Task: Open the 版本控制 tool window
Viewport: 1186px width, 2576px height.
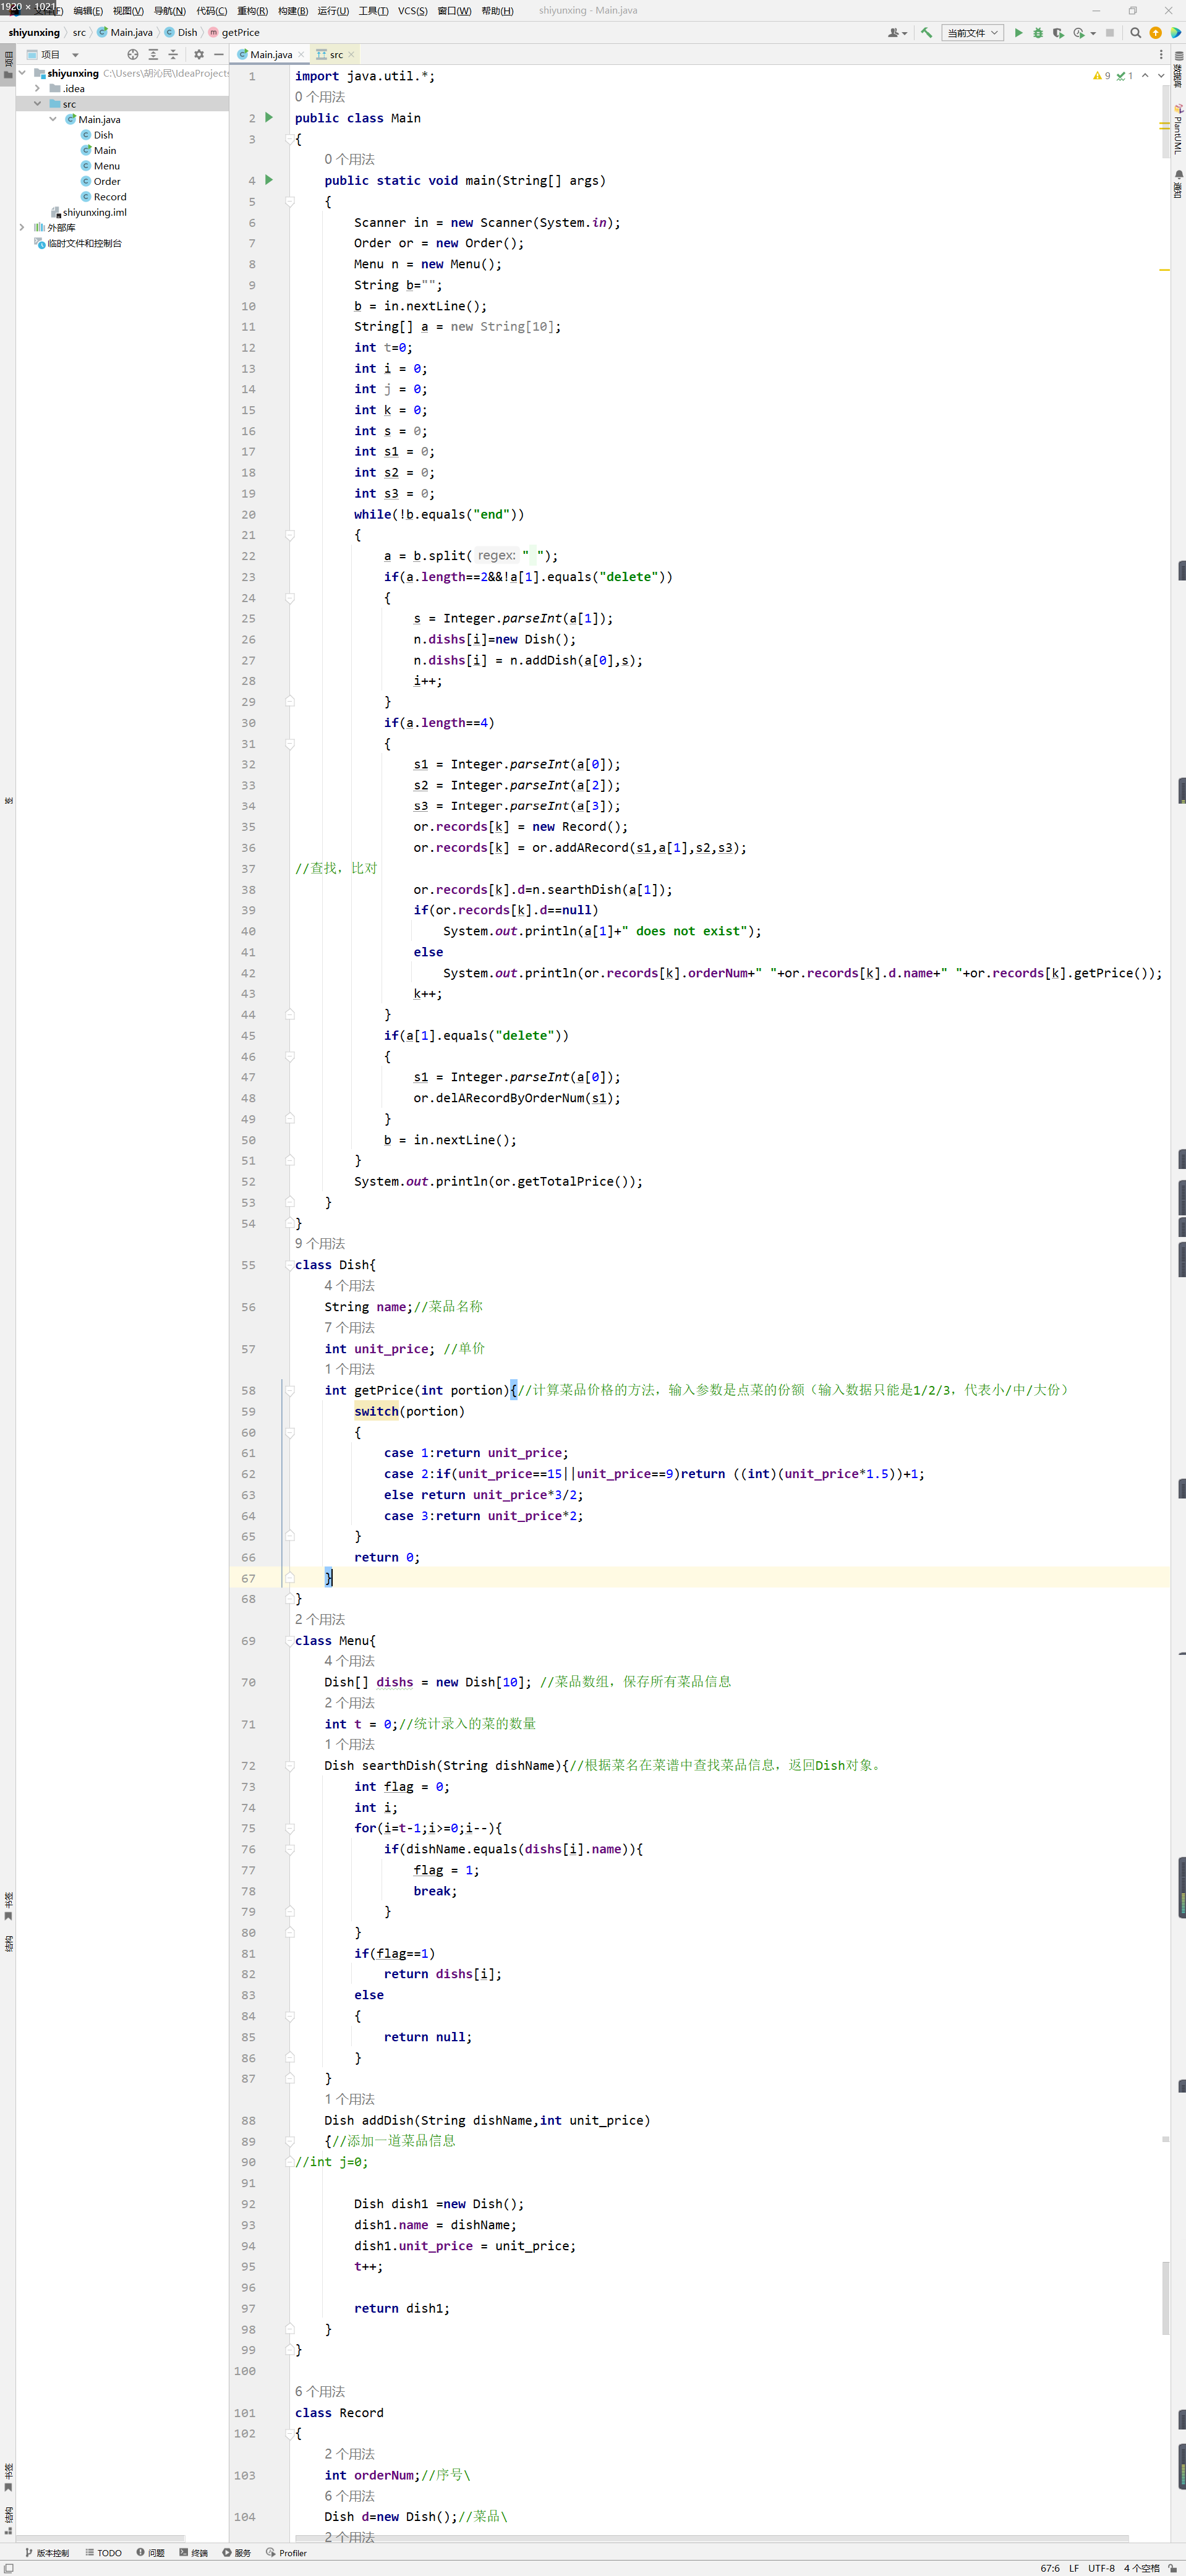Action: click(x=47, y=2553)
